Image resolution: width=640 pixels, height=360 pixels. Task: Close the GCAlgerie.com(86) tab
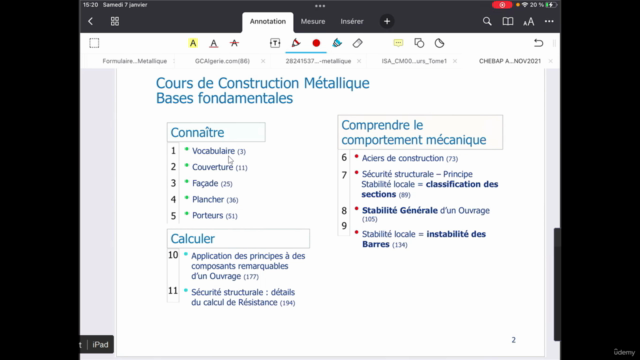263,61
